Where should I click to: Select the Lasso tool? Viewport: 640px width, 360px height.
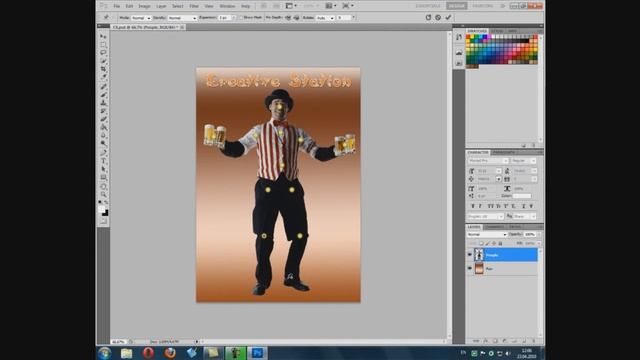(103, 53)
